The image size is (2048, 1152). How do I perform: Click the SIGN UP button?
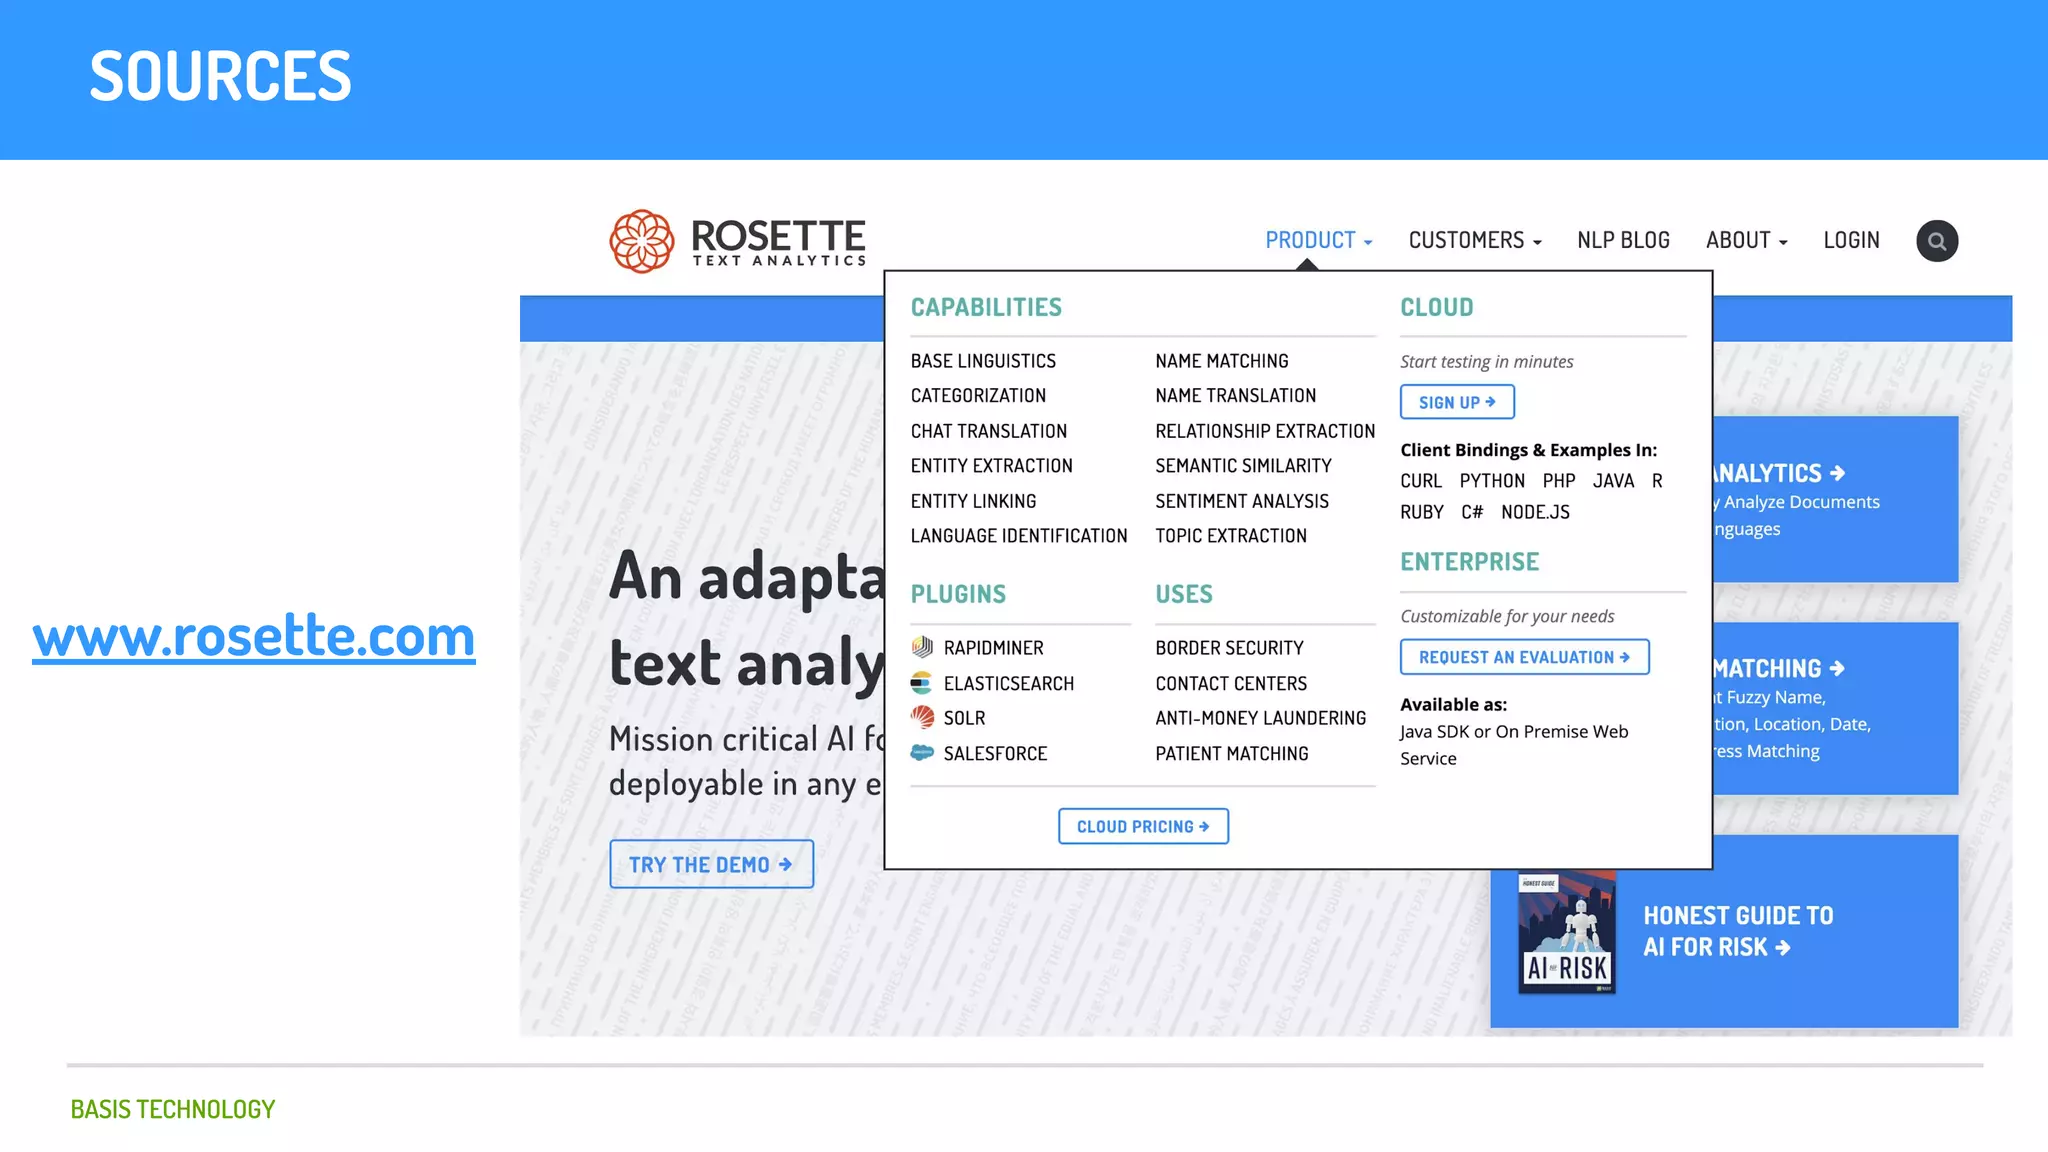tap(1457, 402)
